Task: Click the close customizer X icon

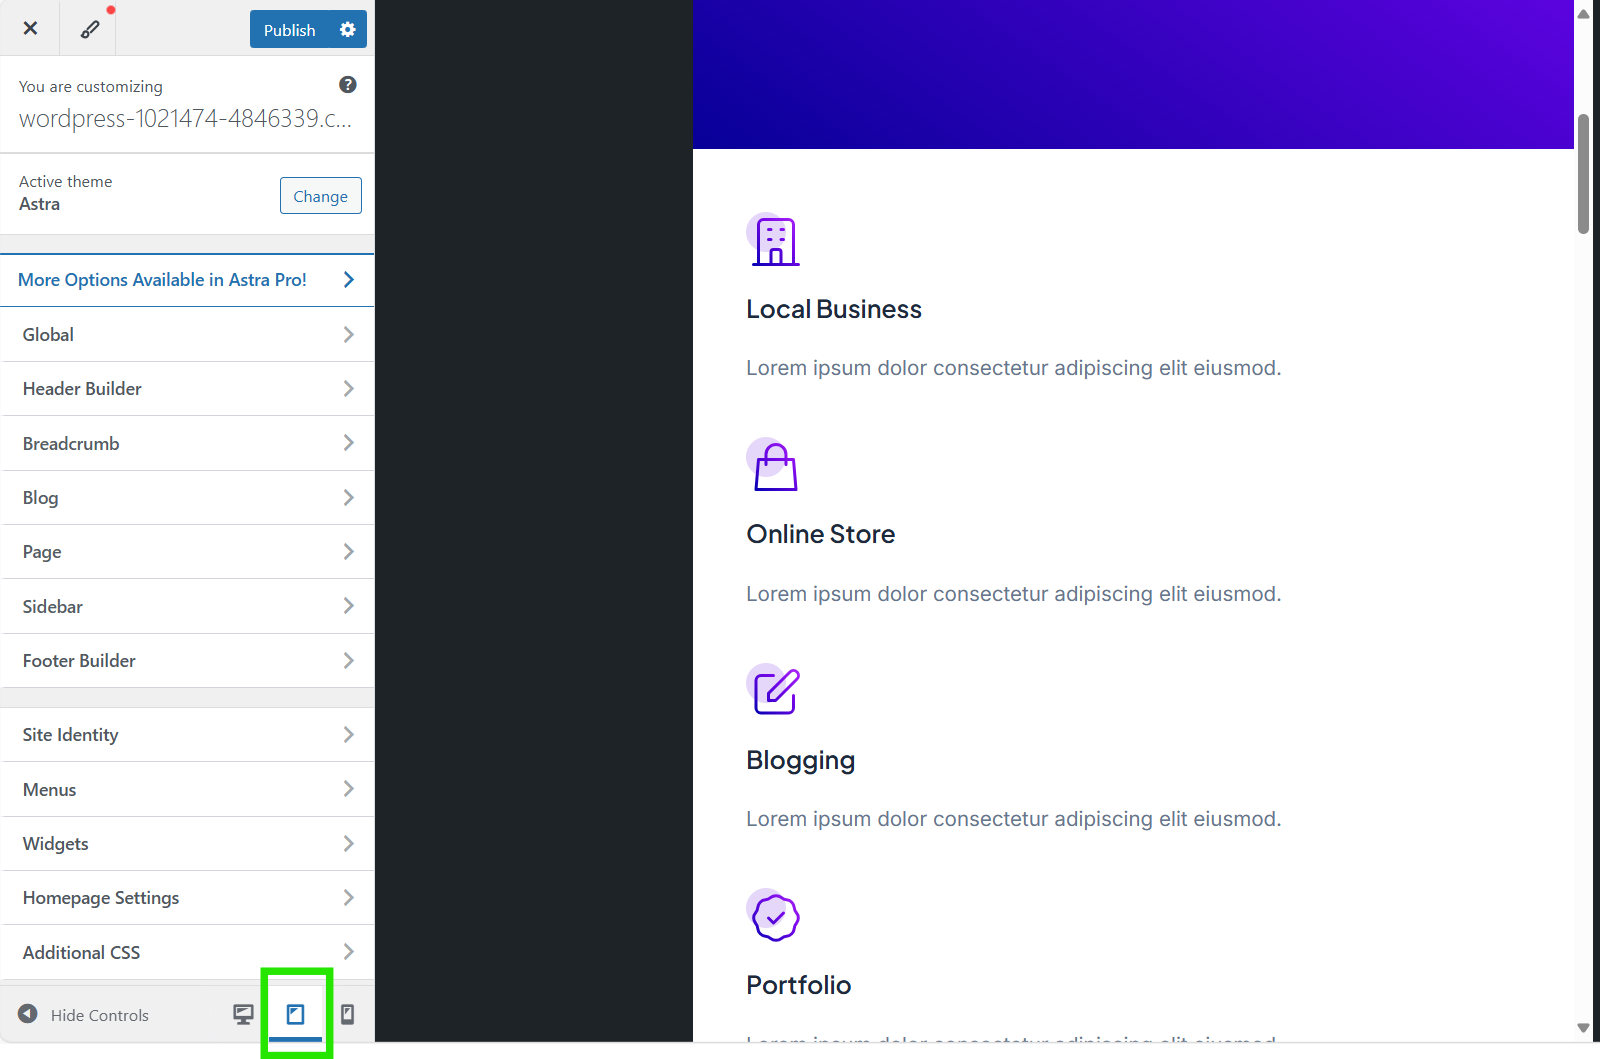Action: [x=29, y=27]
